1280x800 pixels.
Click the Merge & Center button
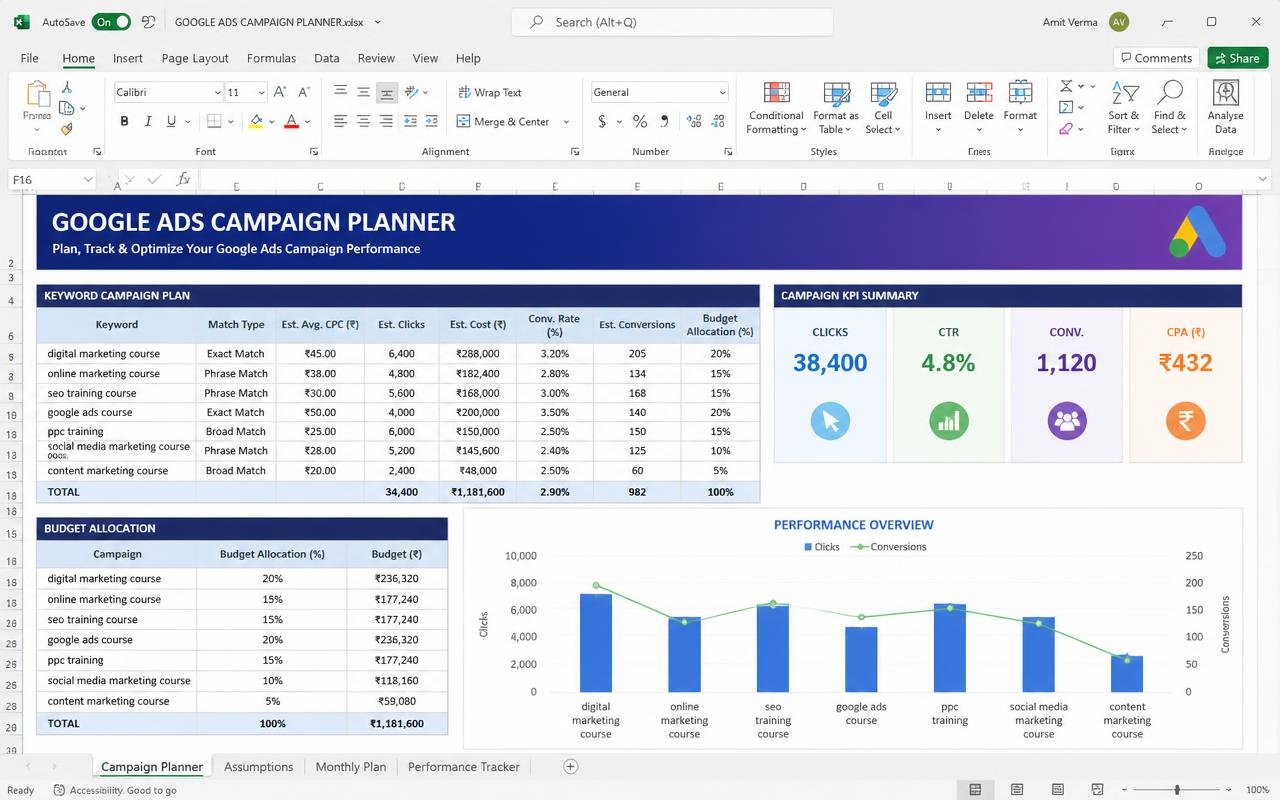(x=504, y=122)
